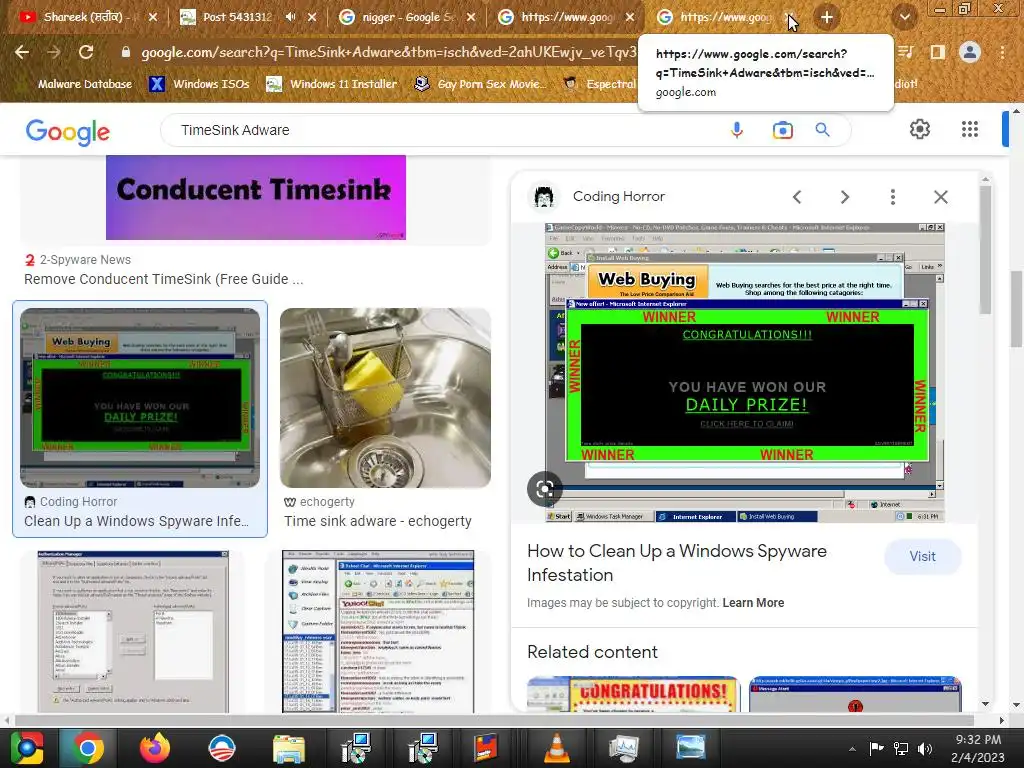
Task: Close the Shareek YouTube tab
Action: click(x=153, y=17)
